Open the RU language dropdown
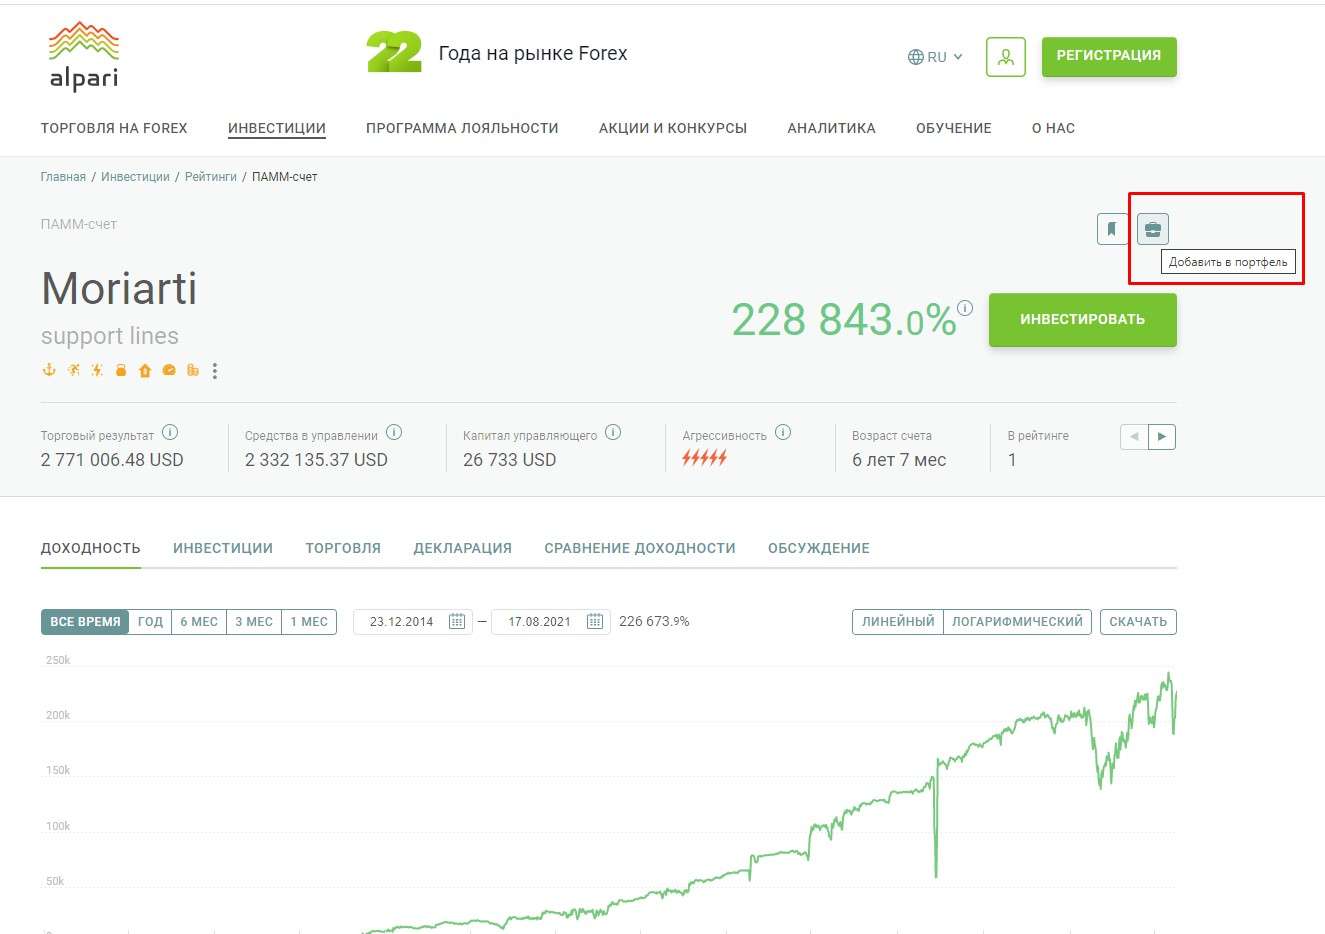Viewport: 1325px width, 934px height. click(x=935, y=57)
